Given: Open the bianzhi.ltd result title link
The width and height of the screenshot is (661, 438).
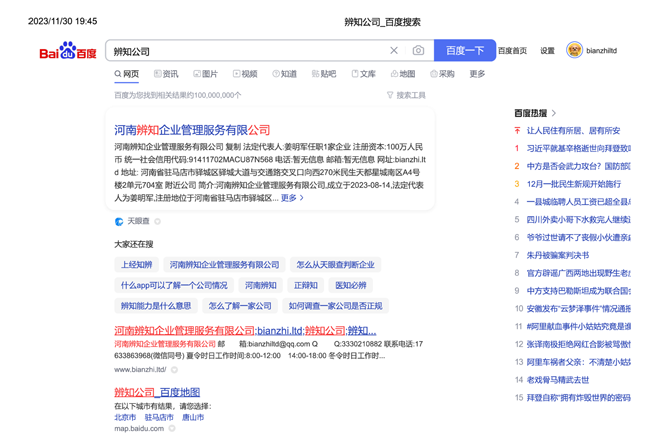Looking at the screenshot, I should pos(245,331).
